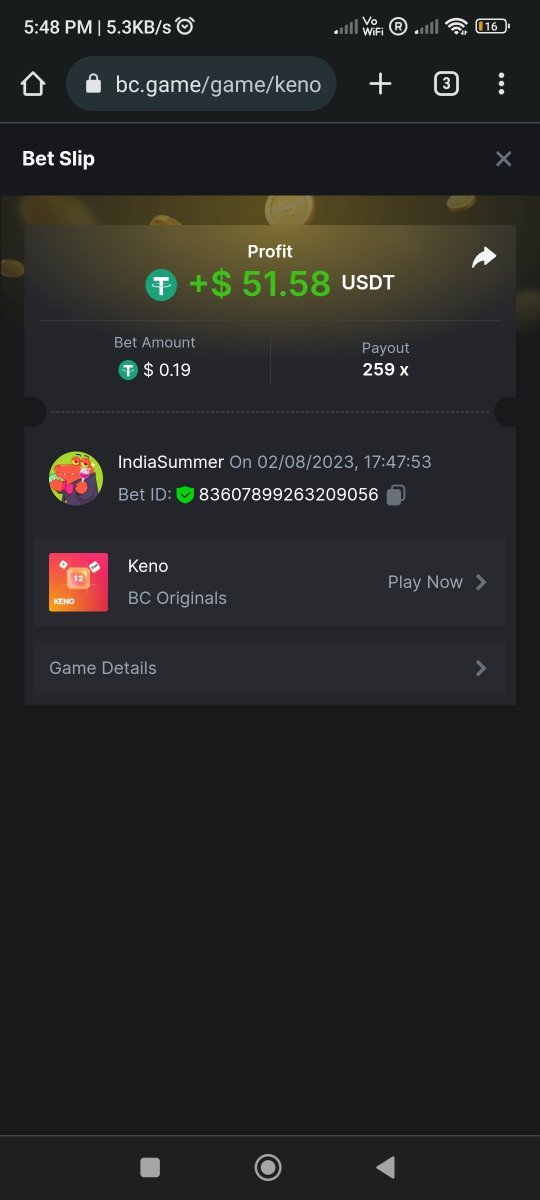The width and height of the screenshot is (540, 1200).
Task: Open the browser three-dot menu
Action: click(502, 84)
